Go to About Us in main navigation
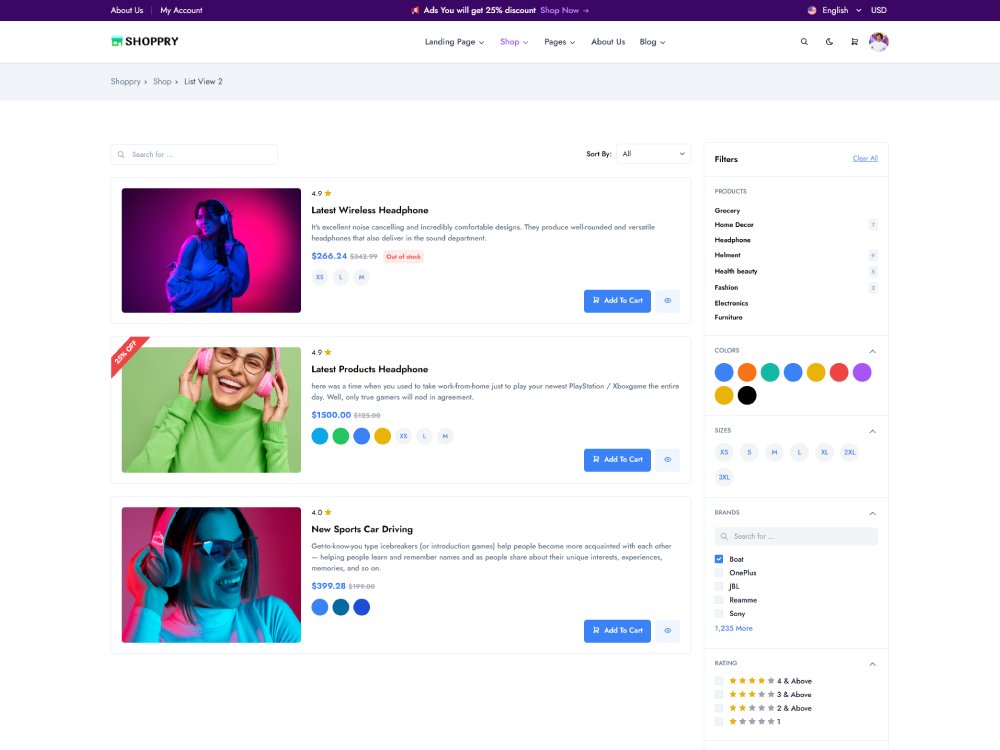This screenshot has width=1000, height=750. point(608,42)
